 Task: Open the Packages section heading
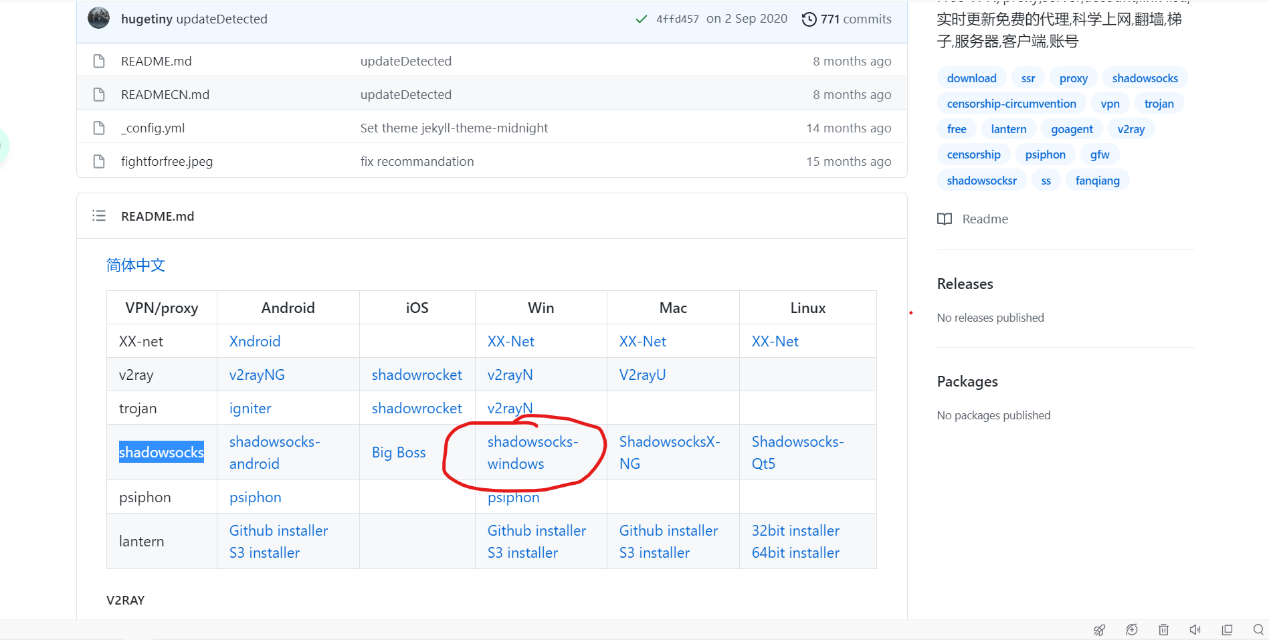(967, 381)
